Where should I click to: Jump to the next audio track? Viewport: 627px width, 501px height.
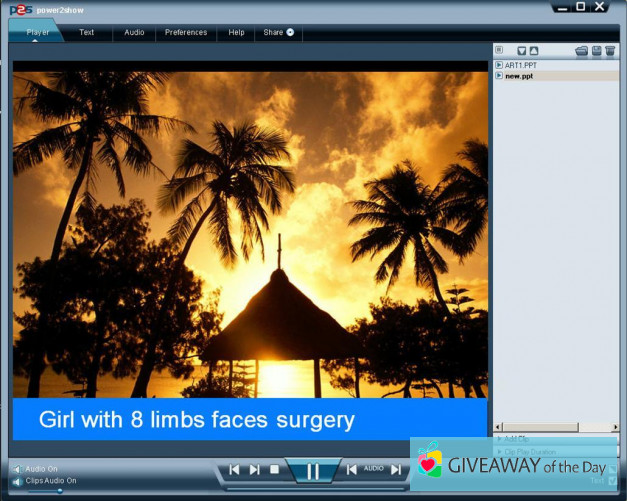[x=396, y=469]
